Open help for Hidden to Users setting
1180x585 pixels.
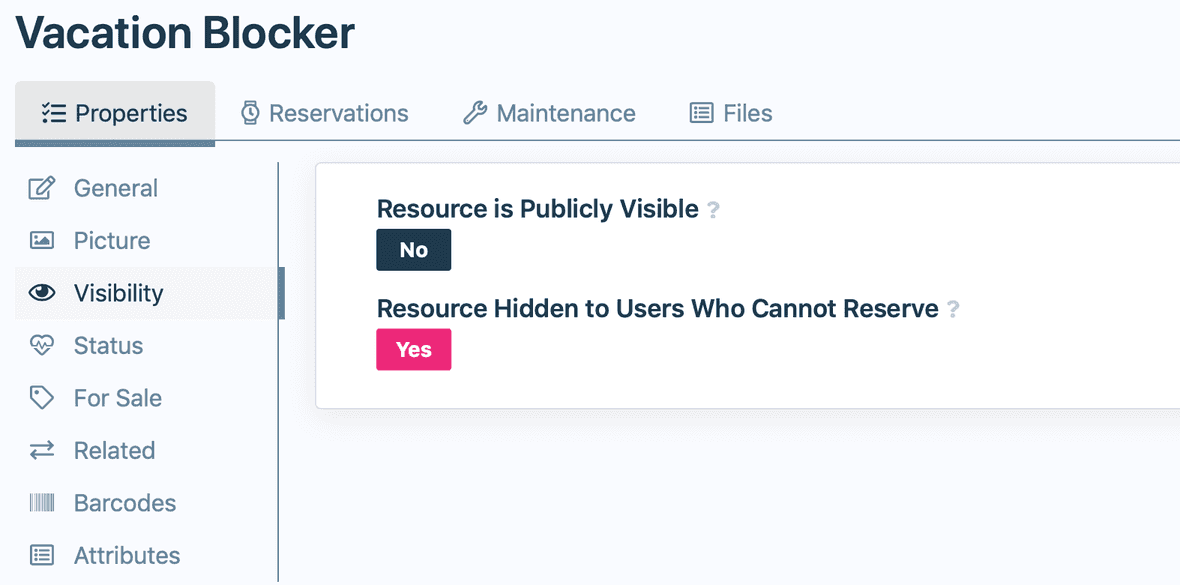(952, 308)
